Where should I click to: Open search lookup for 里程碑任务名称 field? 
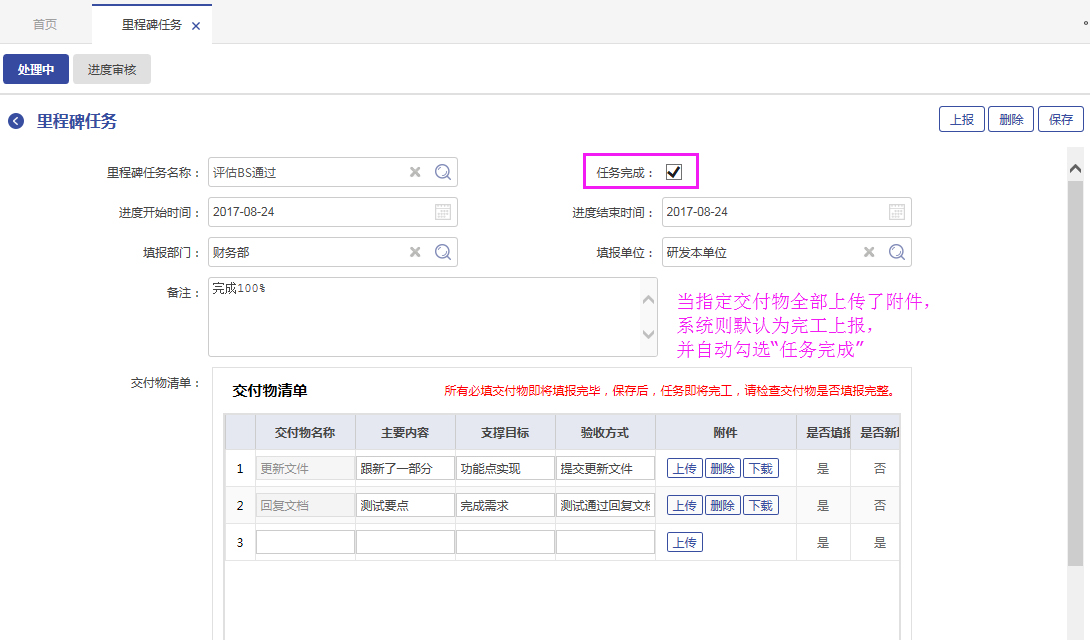pos(443,172)
